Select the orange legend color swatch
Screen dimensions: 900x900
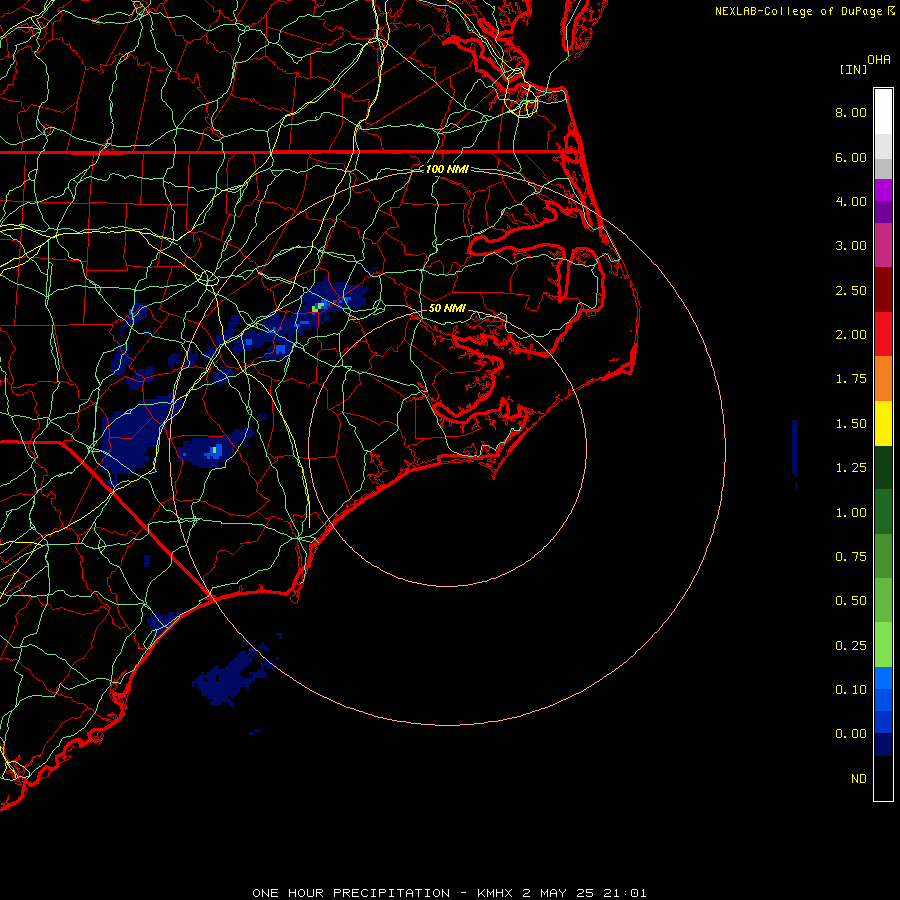[x=883, y=379]
